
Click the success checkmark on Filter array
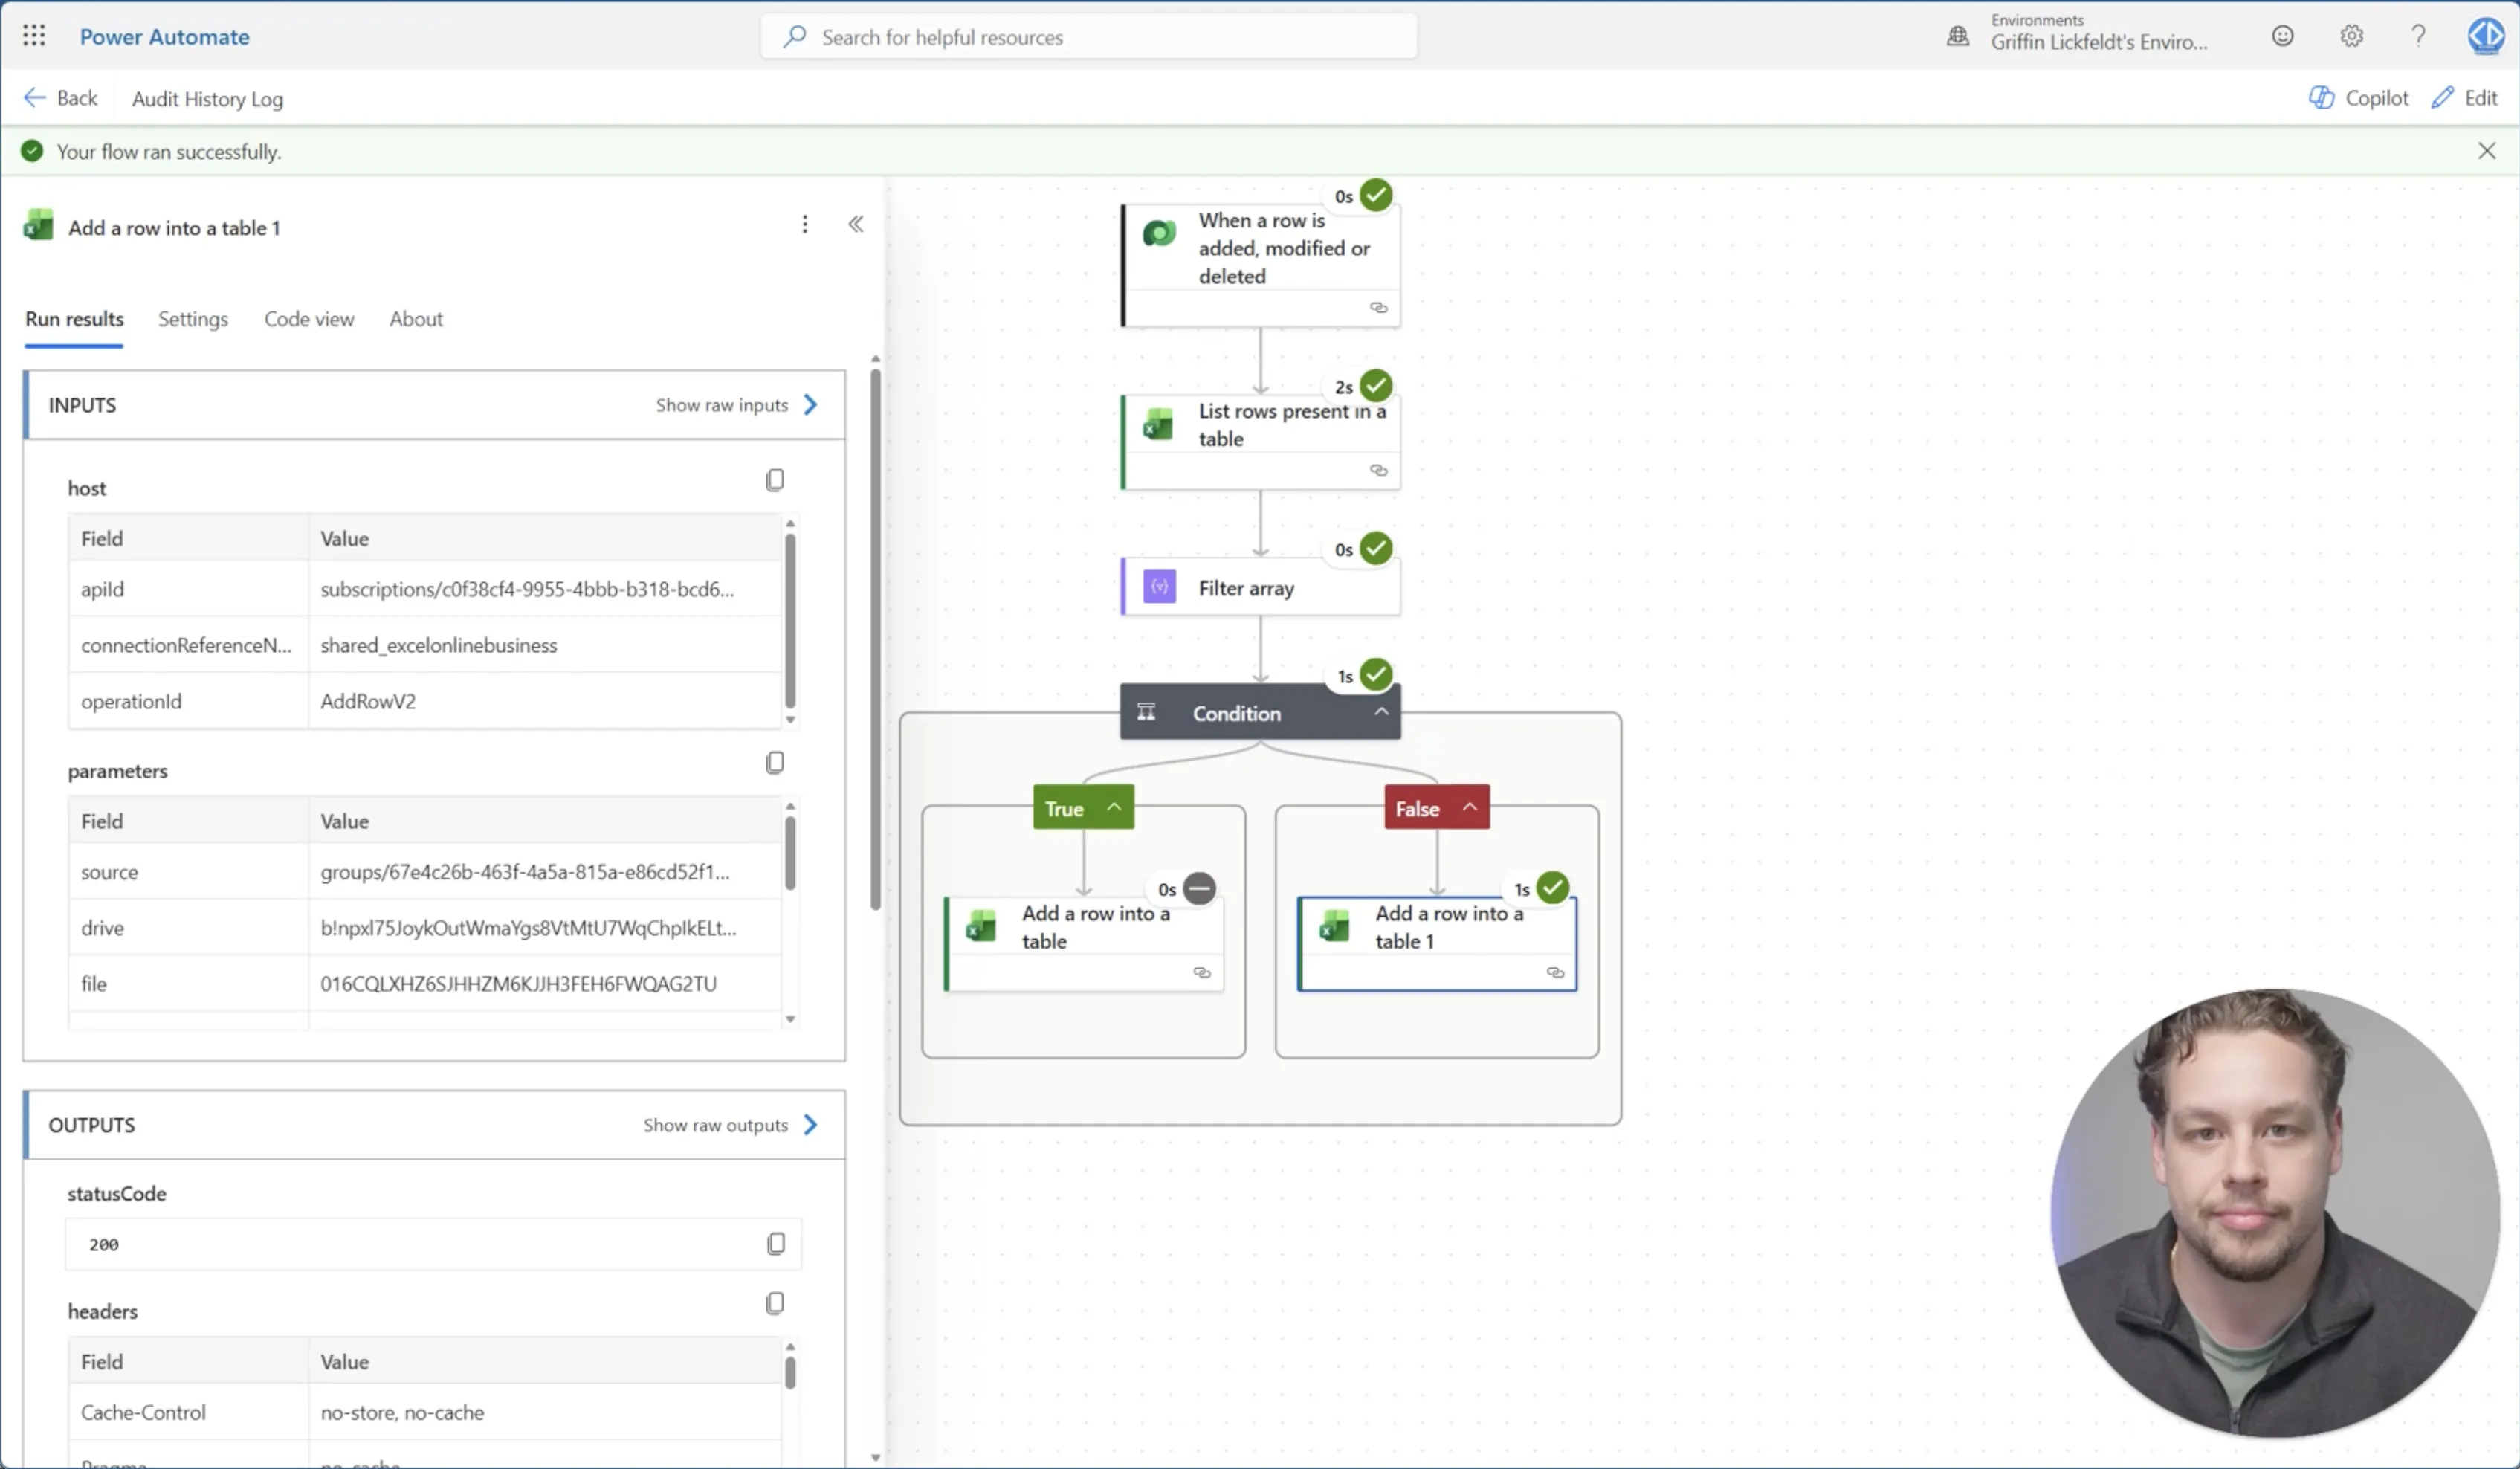point(1376,548)
